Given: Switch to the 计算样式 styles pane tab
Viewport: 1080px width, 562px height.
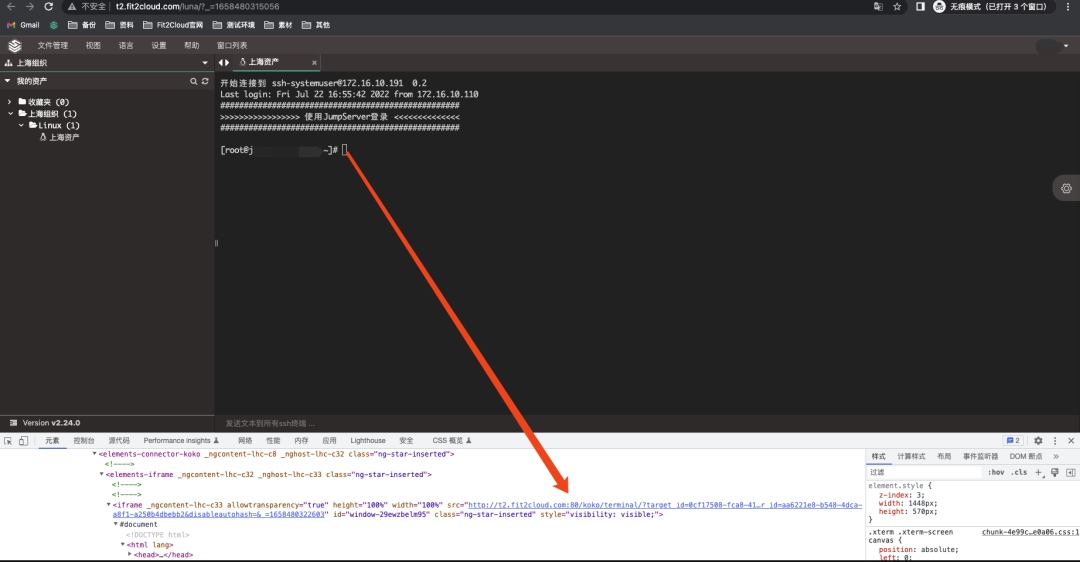Looking at the screenshot, I should [911, 457].
